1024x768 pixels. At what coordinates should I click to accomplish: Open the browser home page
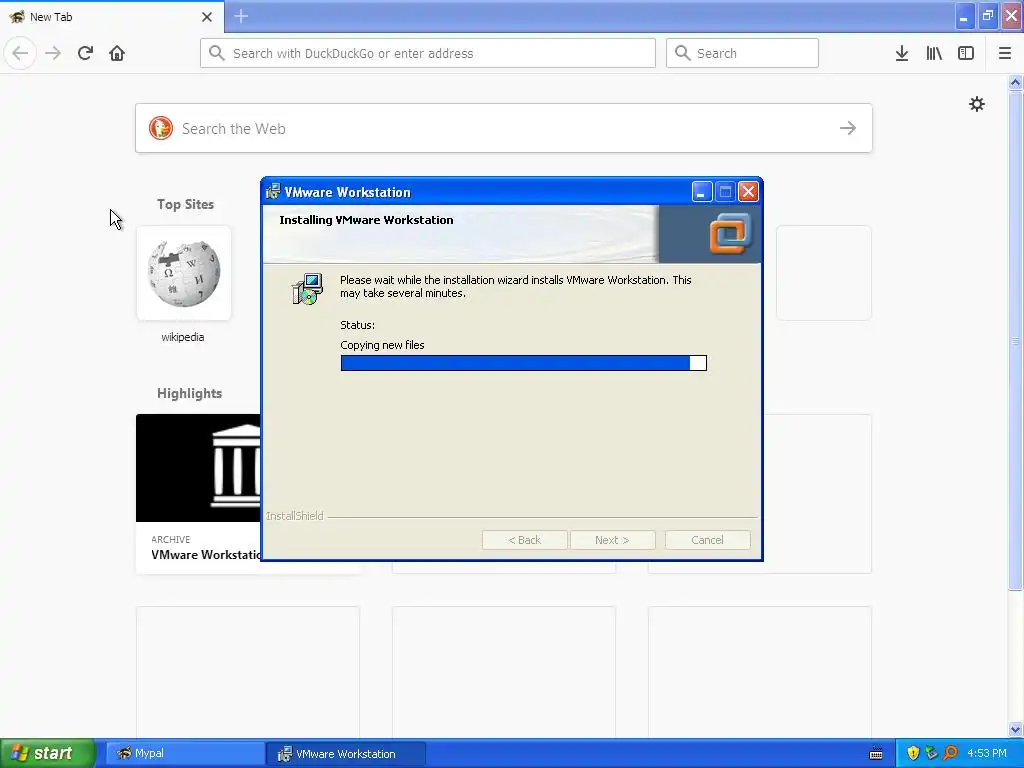(x=117, y=53)
